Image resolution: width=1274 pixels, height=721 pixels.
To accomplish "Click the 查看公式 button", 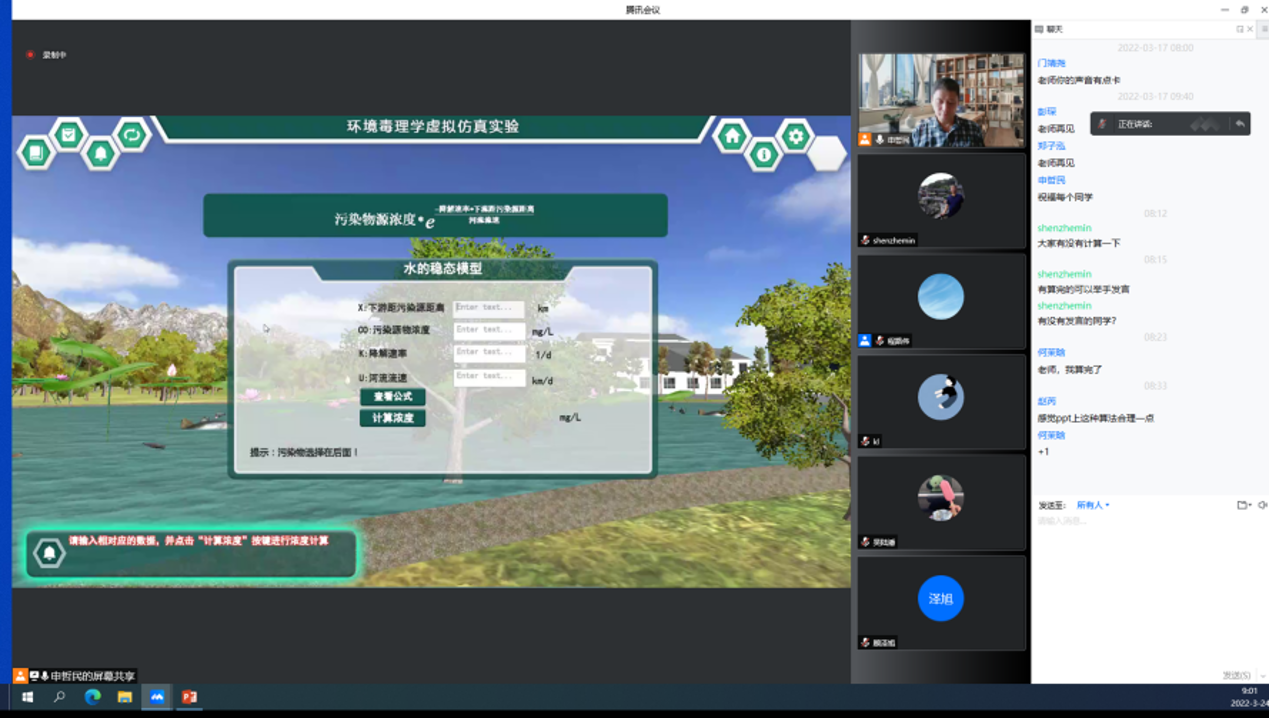I will click(392, 397).
